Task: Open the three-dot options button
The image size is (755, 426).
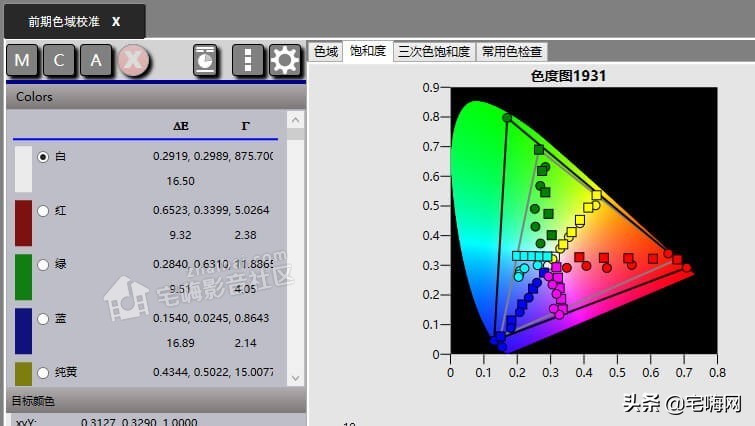Action: point(247,60)
